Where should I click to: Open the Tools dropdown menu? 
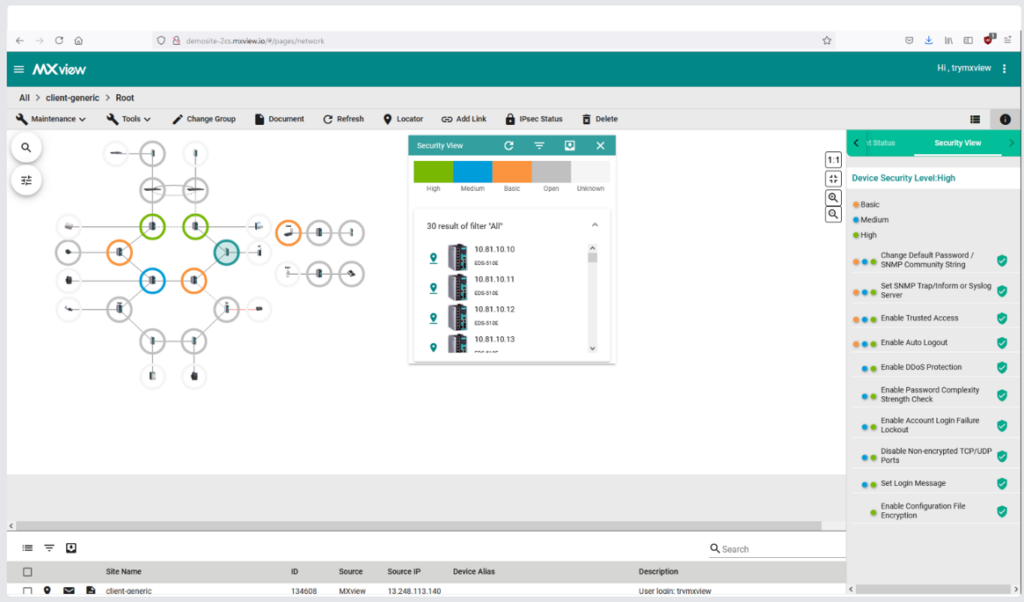129,119
